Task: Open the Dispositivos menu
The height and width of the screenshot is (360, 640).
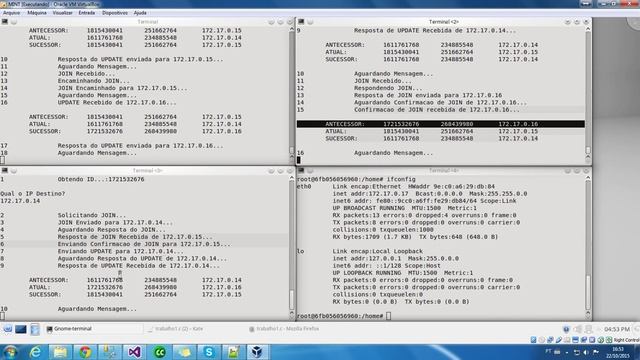Action: (115, 13)
